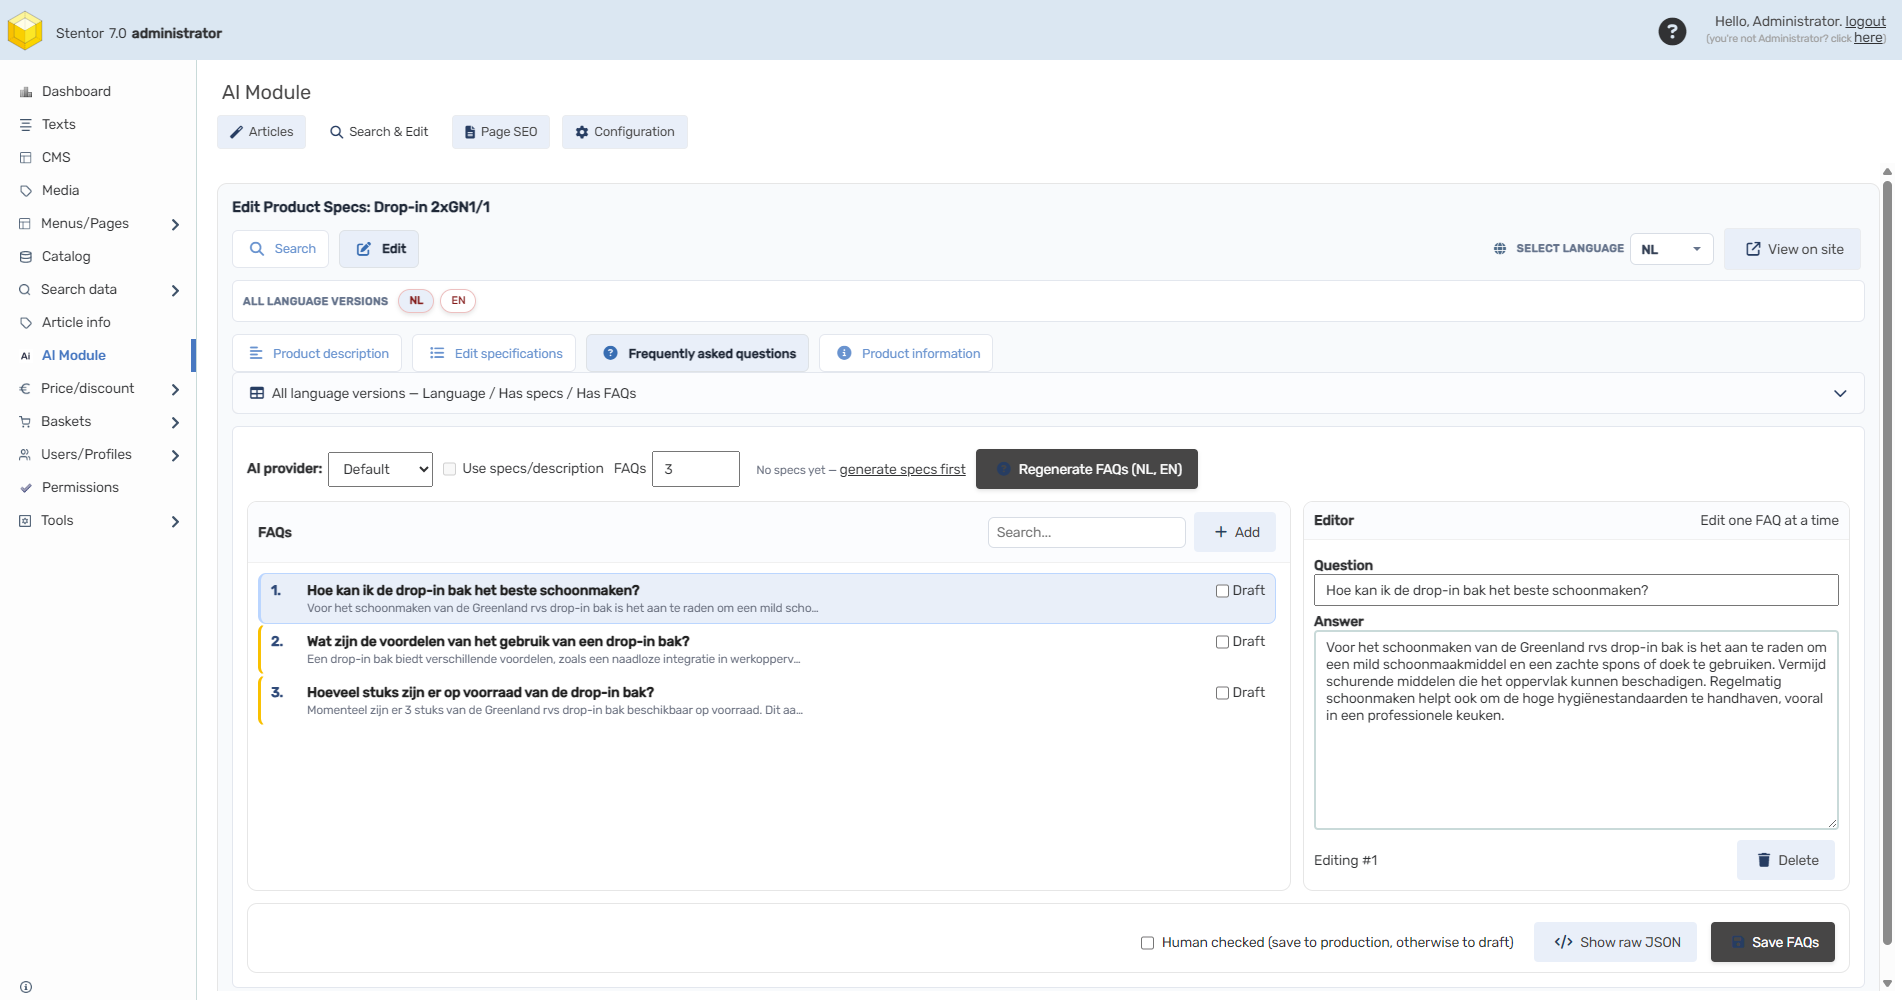Click the Baskets cart icon

coord(25,422)
